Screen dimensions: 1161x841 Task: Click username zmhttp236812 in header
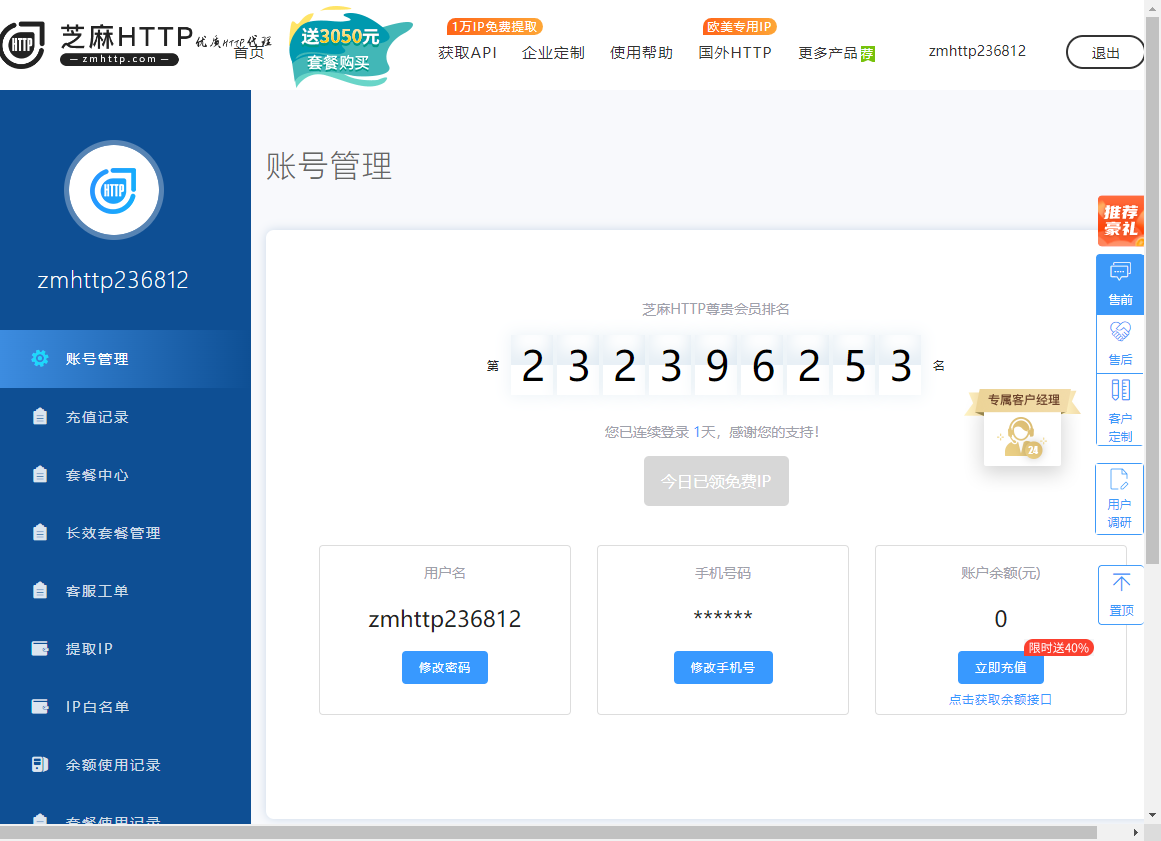point(977,51)
